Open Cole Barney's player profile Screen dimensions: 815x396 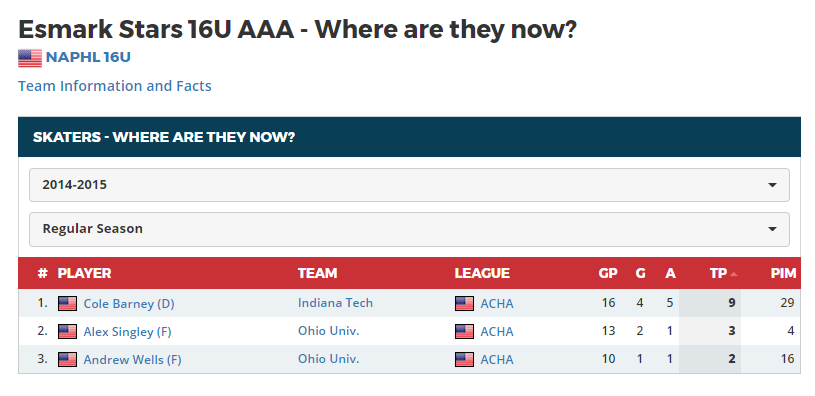click(129, 304)
